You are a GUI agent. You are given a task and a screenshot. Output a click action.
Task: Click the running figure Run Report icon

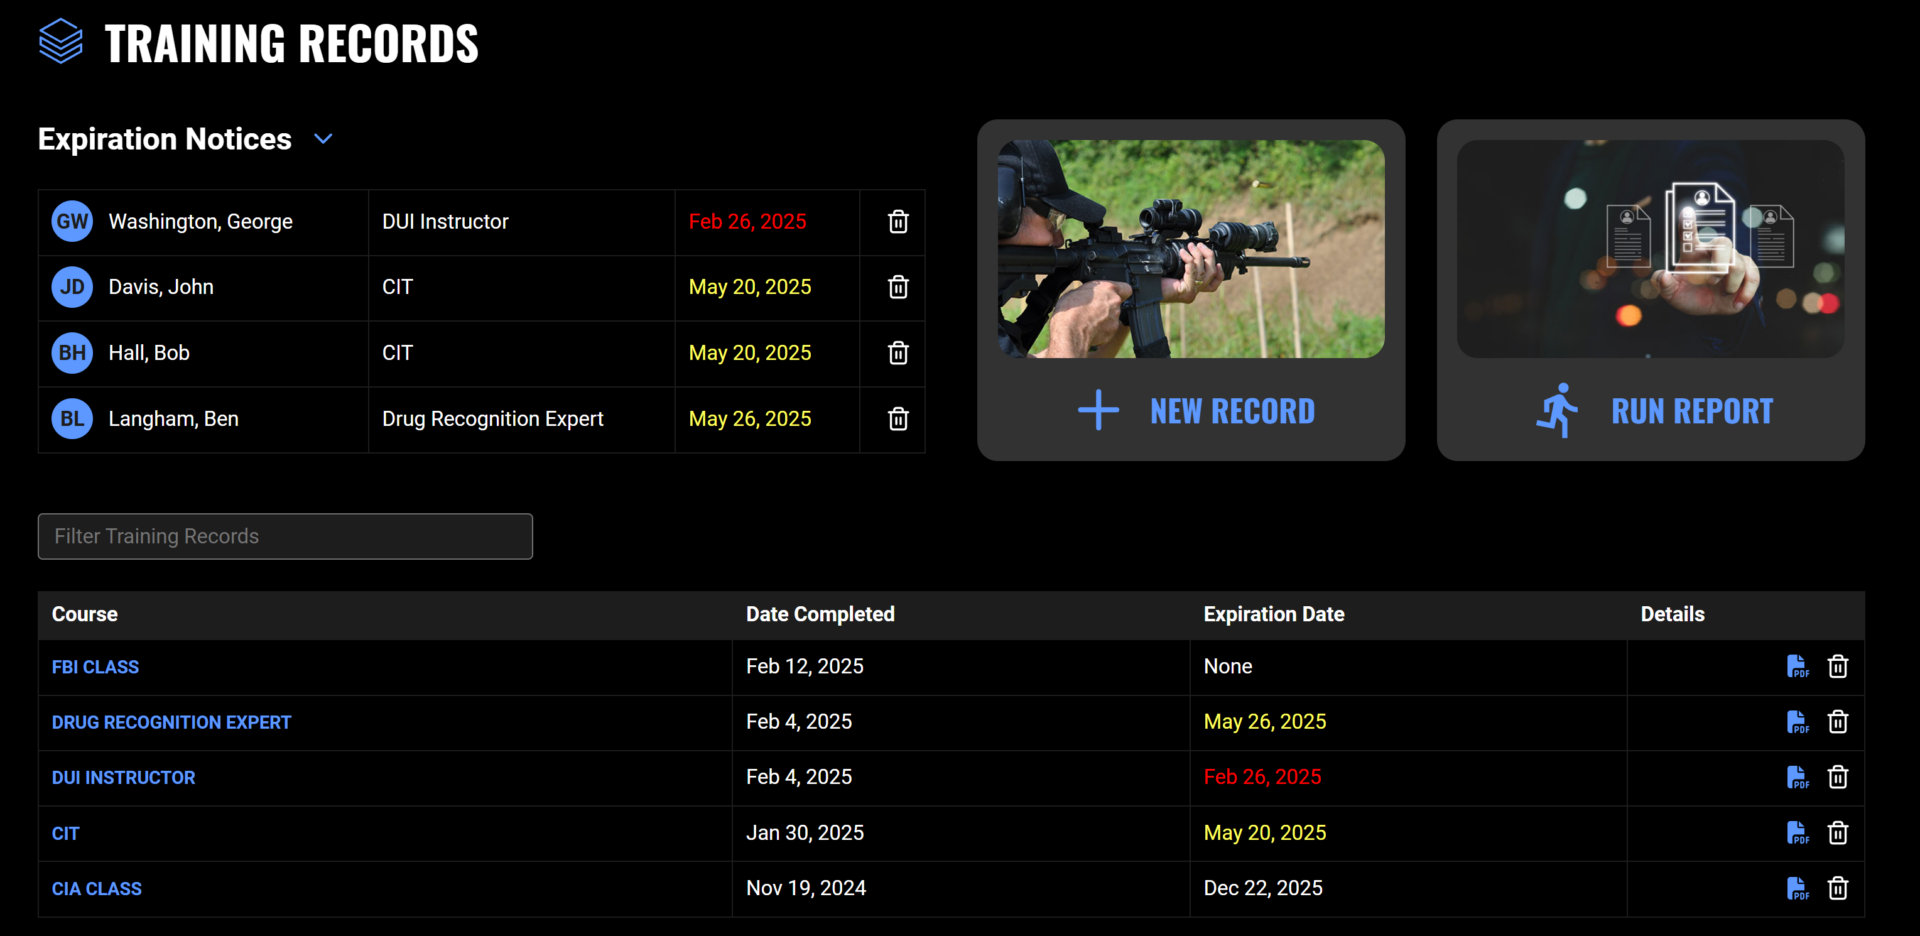pos(1557,410)
